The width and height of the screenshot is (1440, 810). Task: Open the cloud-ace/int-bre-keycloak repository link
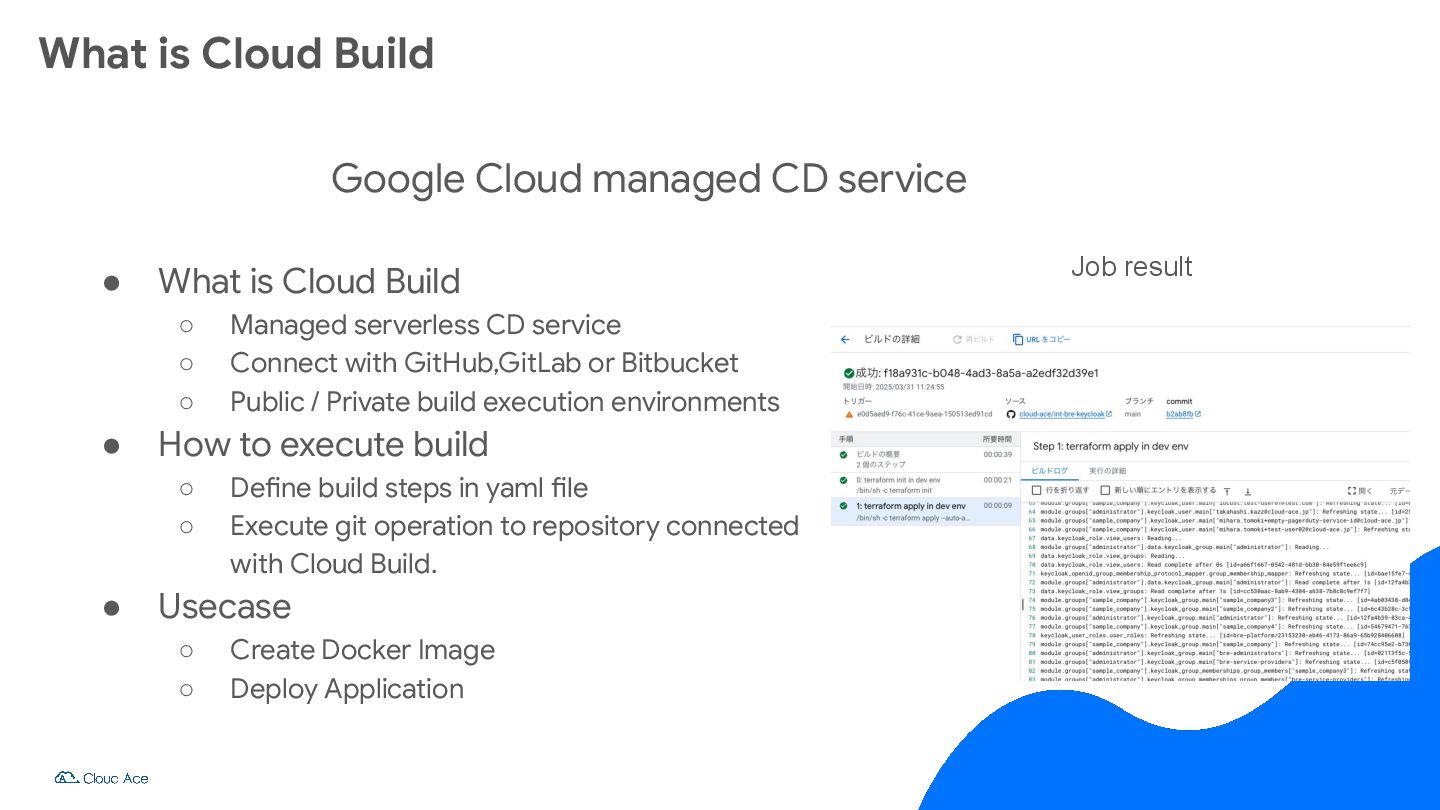(x=1062, y=414)
